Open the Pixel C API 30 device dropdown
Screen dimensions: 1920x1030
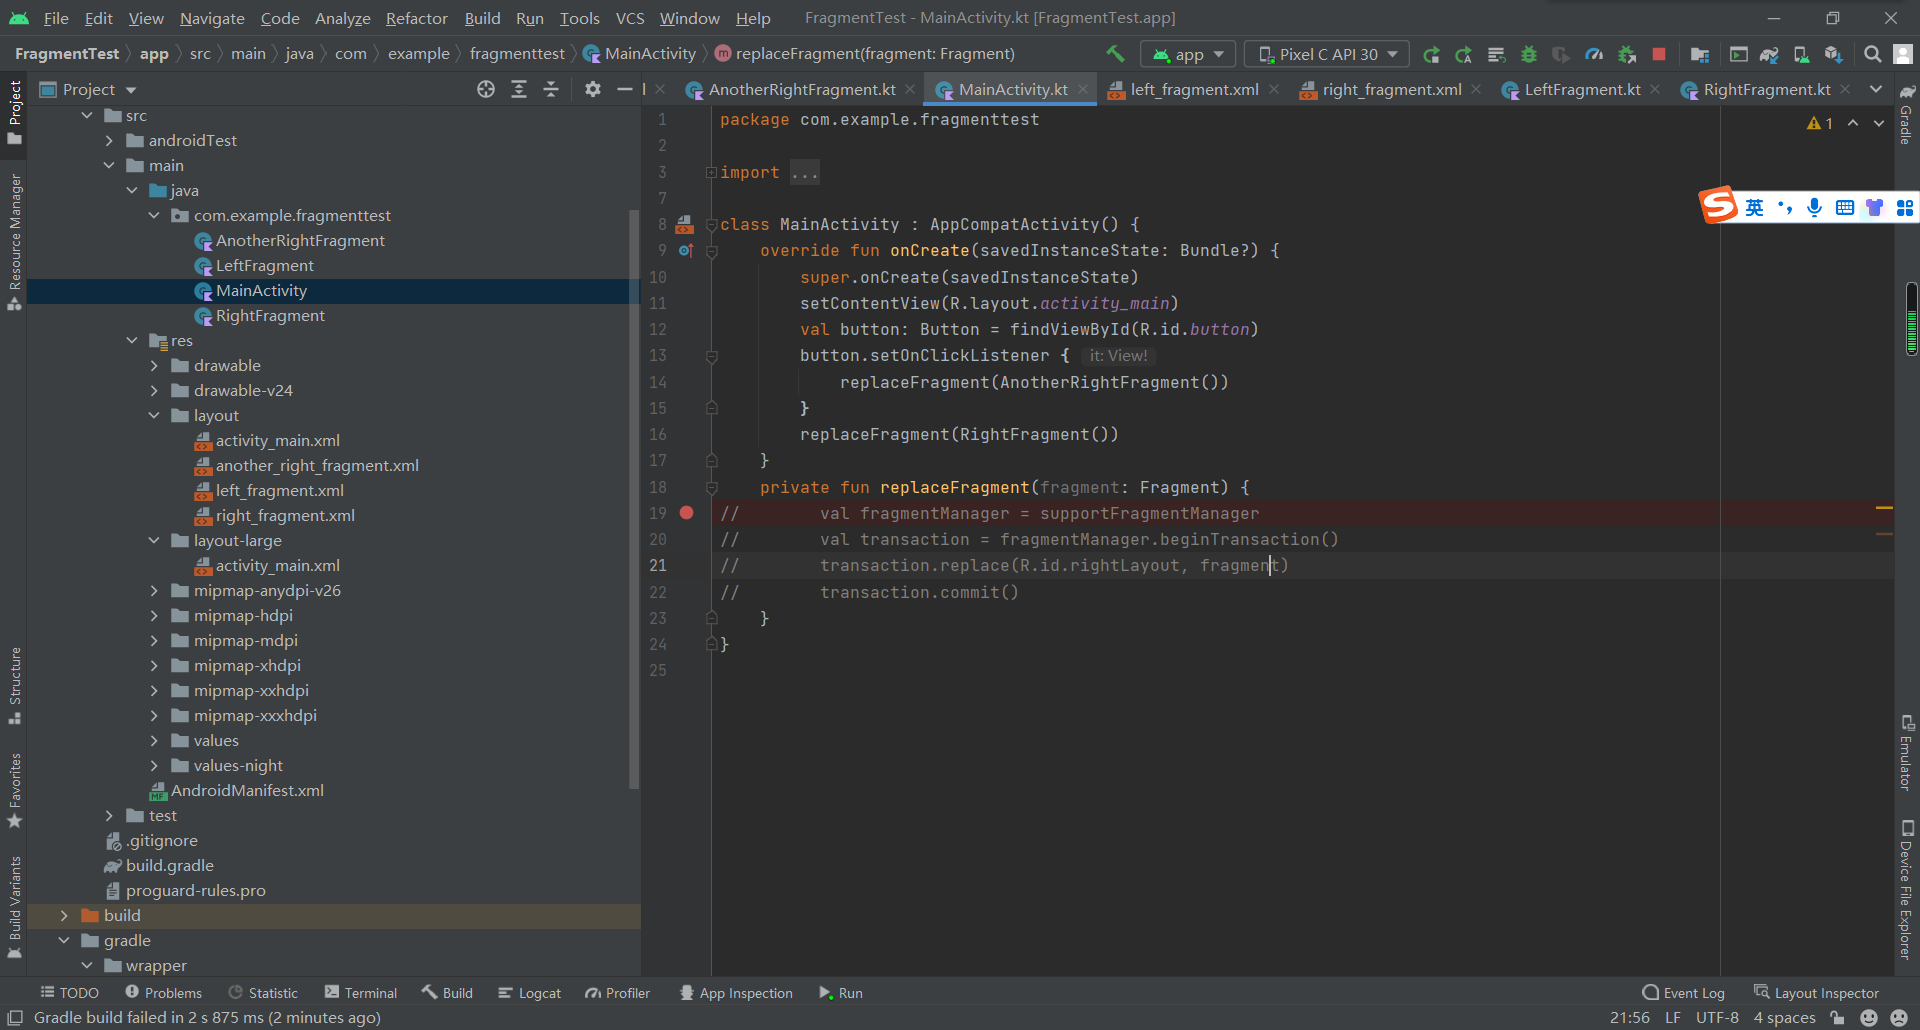point(1327,54)
